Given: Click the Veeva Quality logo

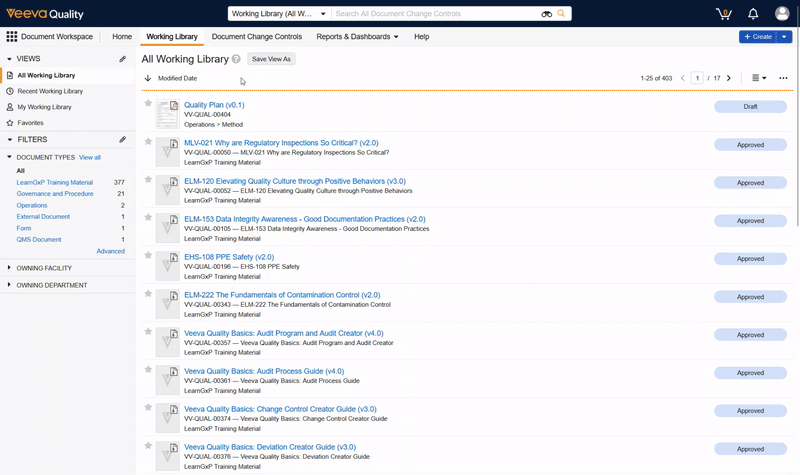Looking at the screenshot, I should click(44, 14).
